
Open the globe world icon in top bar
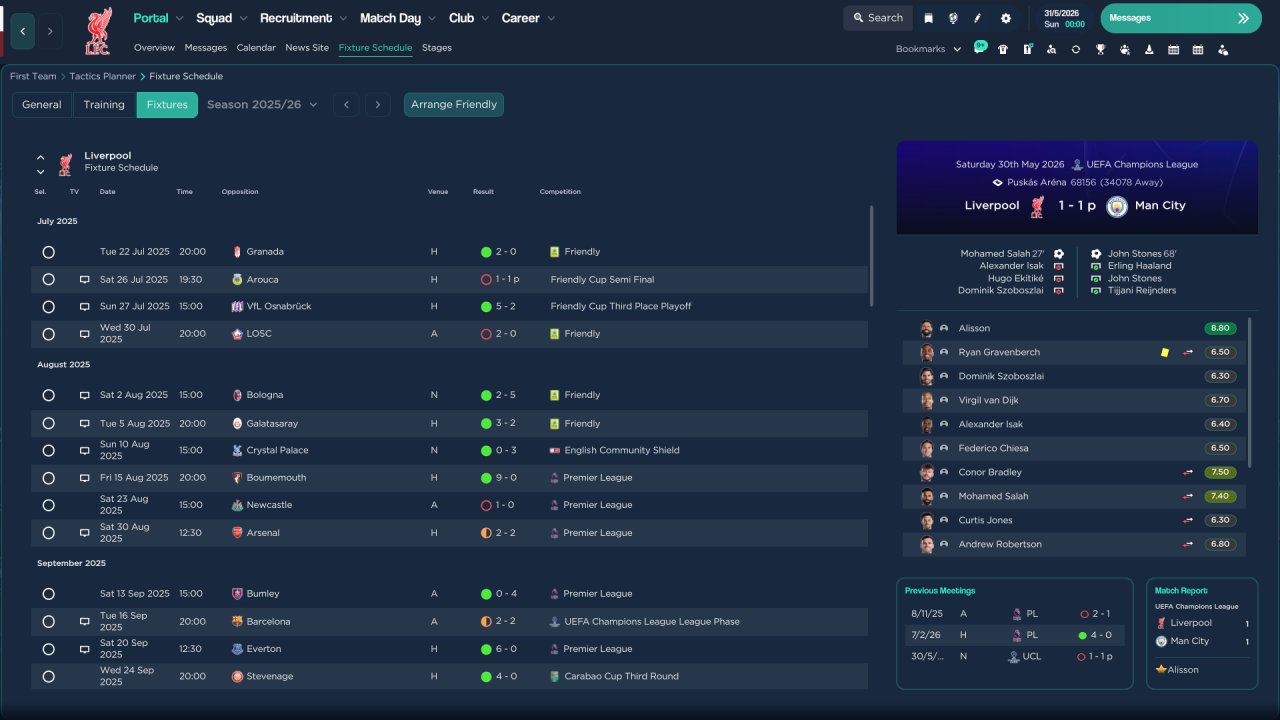tap(953, 18)
